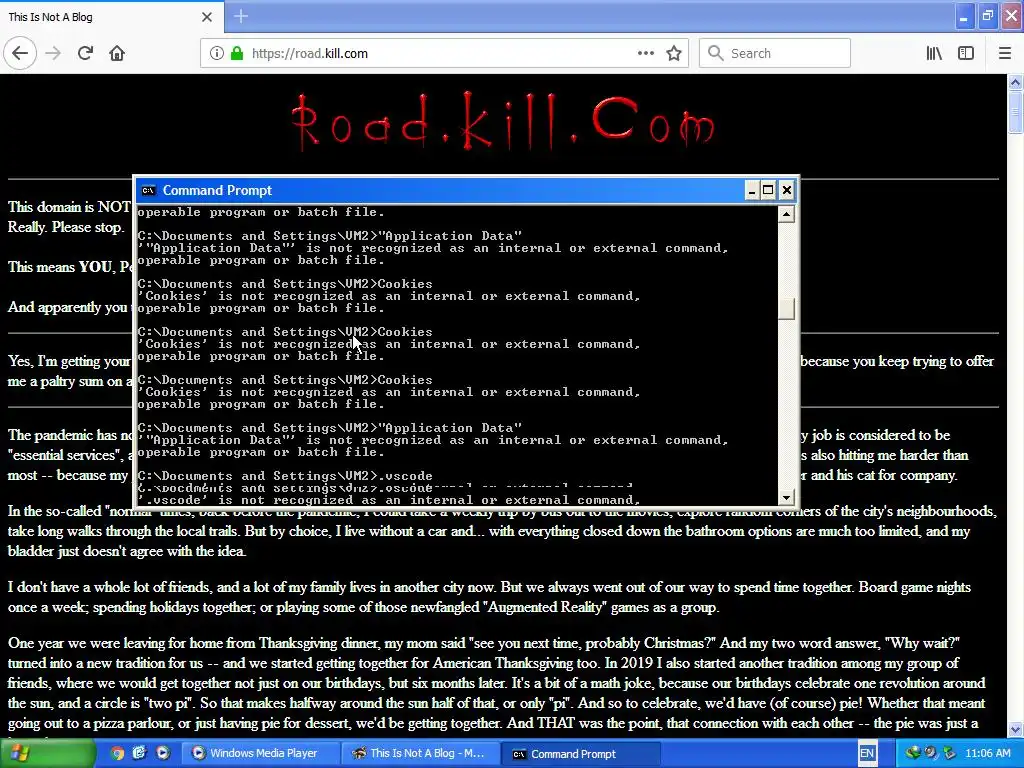The height and width of the screenshot is (768, 1024).
Task: Click the Command Prompt title bar
Action: click(441, 190)
